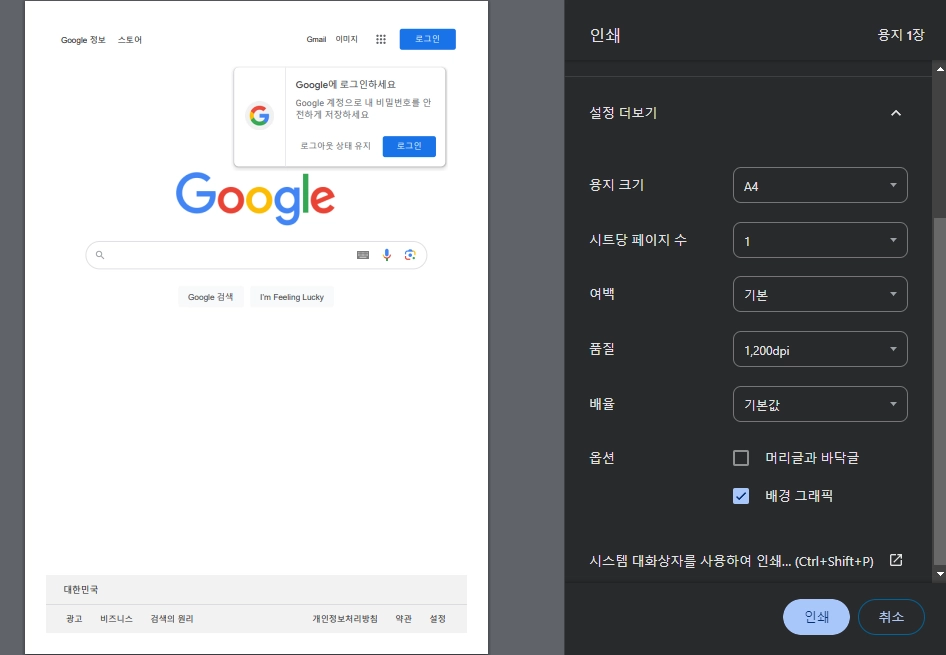Click the Google G logo in sign-in popup
This screenshot has width=946, height=655.
coord(260,116)
